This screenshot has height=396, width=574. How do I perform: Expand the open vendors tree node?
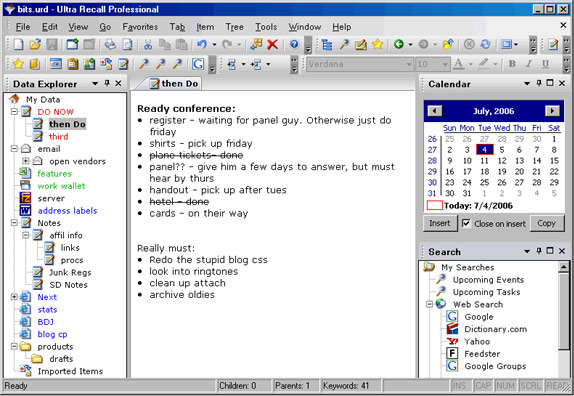(x=26, y=161)
